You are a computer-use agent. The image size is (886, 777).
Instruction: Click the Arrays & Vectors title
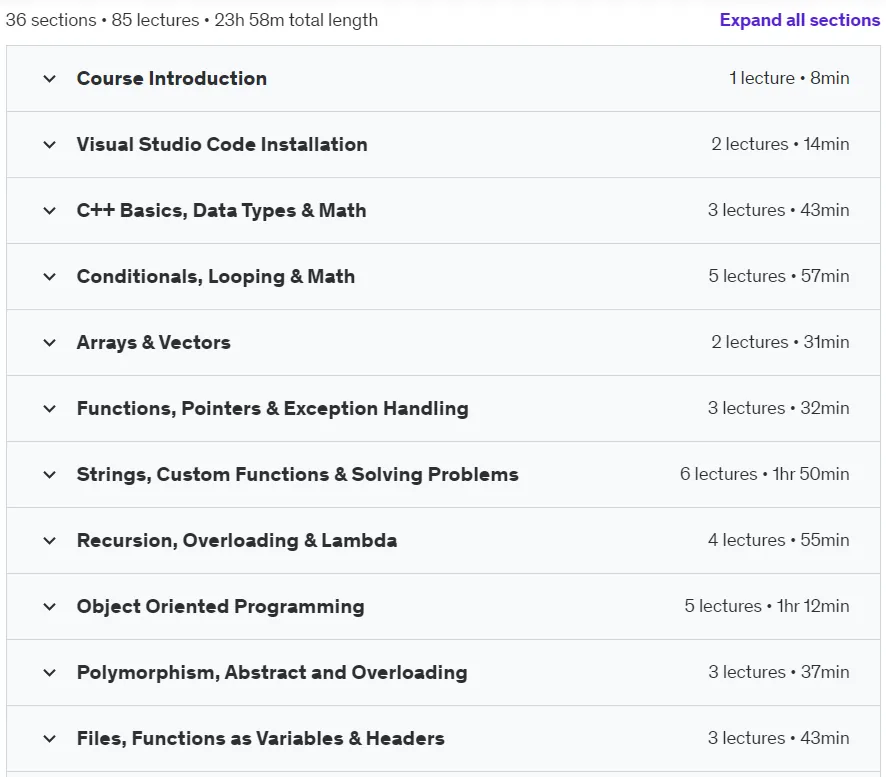click(x=154, y=342)
